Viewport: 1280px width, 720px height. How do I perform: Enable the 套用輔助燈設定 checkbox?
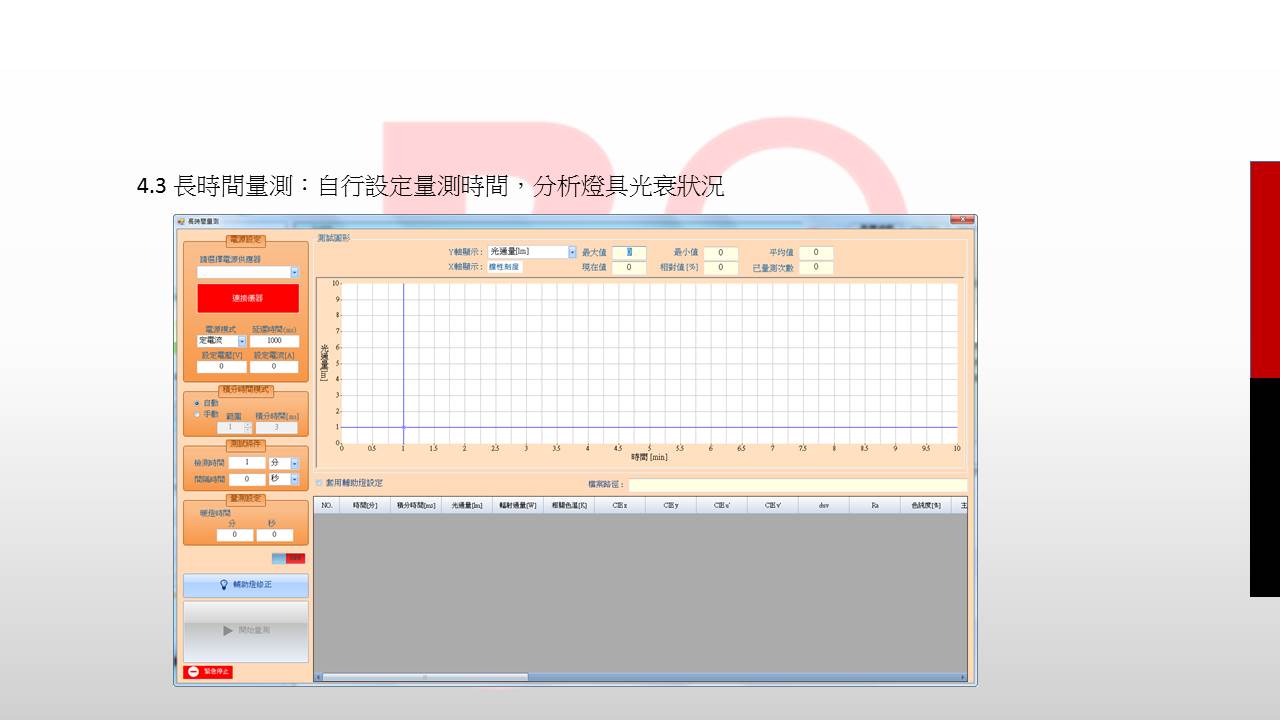coord(320,483)
